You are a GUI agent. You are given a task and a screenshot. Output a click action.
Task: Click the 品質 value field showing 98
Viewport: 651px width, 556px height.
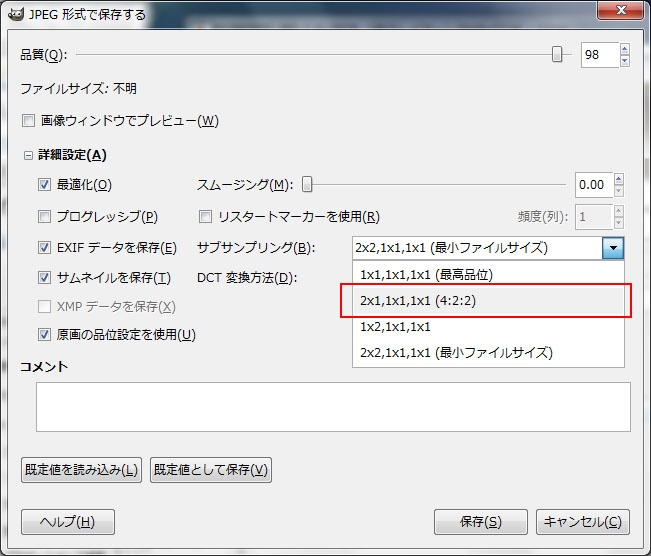[x=600, y=54]
